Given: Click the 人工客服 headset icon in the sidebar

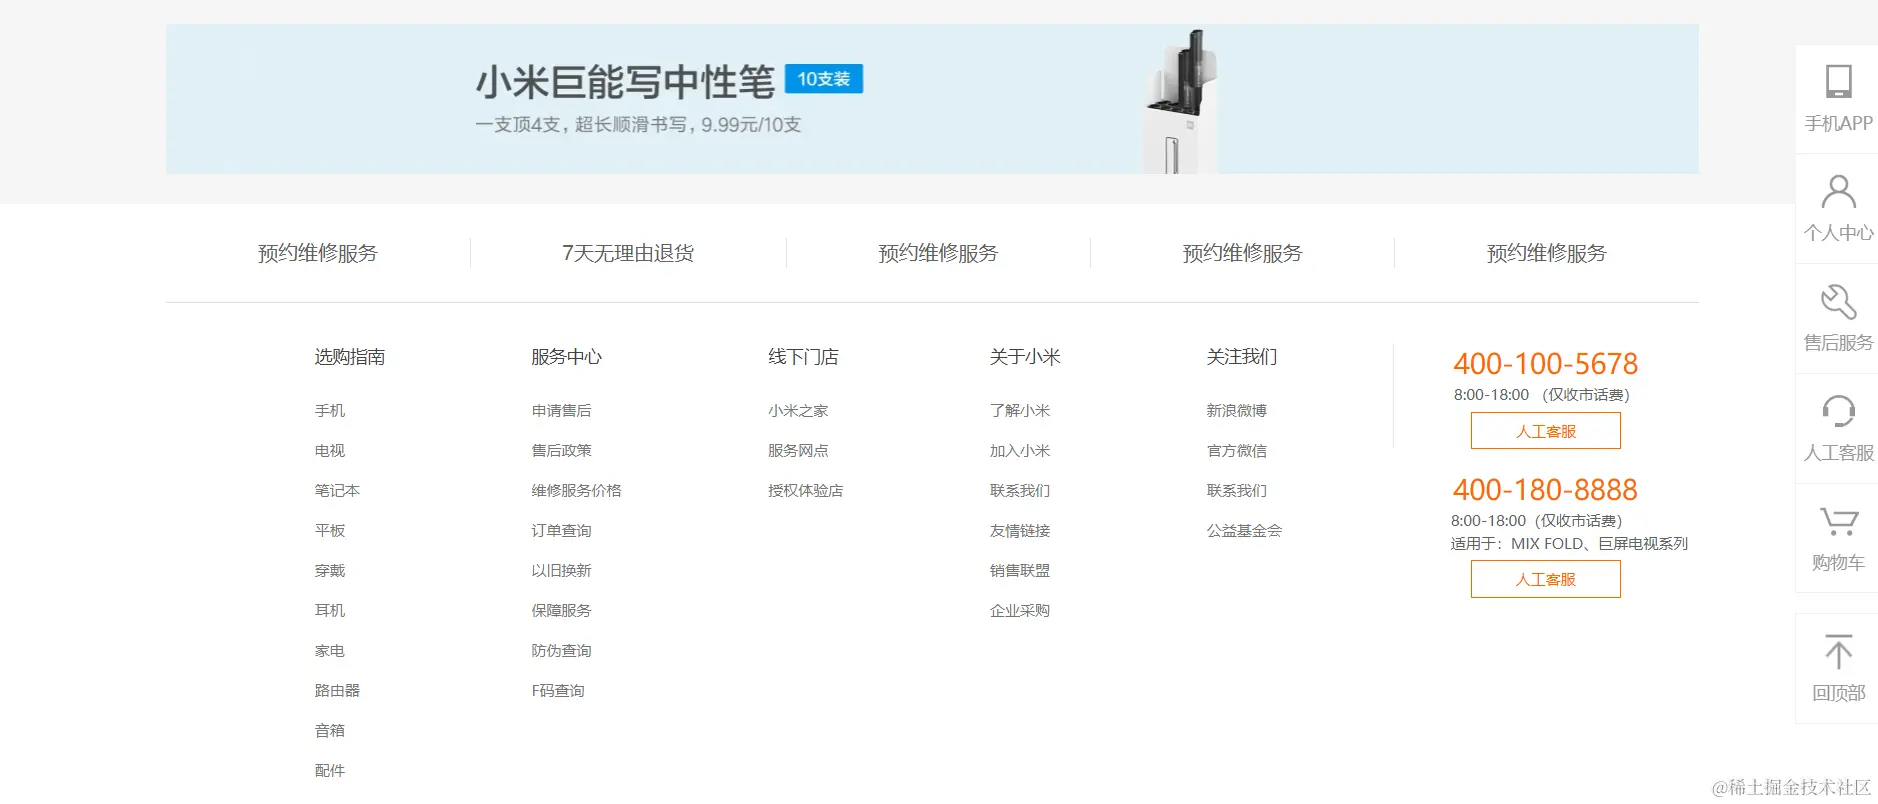Looking at the screenshot, I should tap(1838, 411).
